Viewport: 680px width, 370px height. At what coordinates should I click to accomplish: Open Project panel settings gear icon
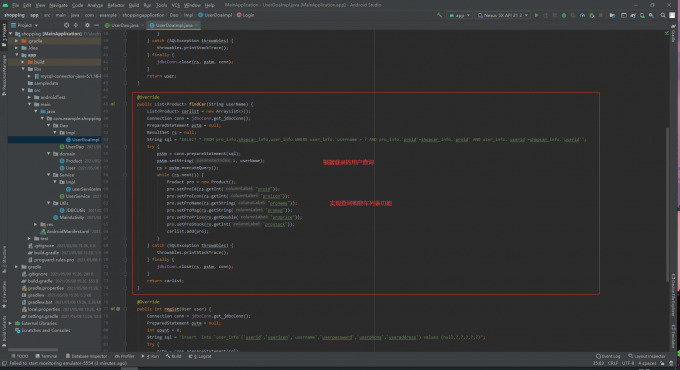[87, 25]
